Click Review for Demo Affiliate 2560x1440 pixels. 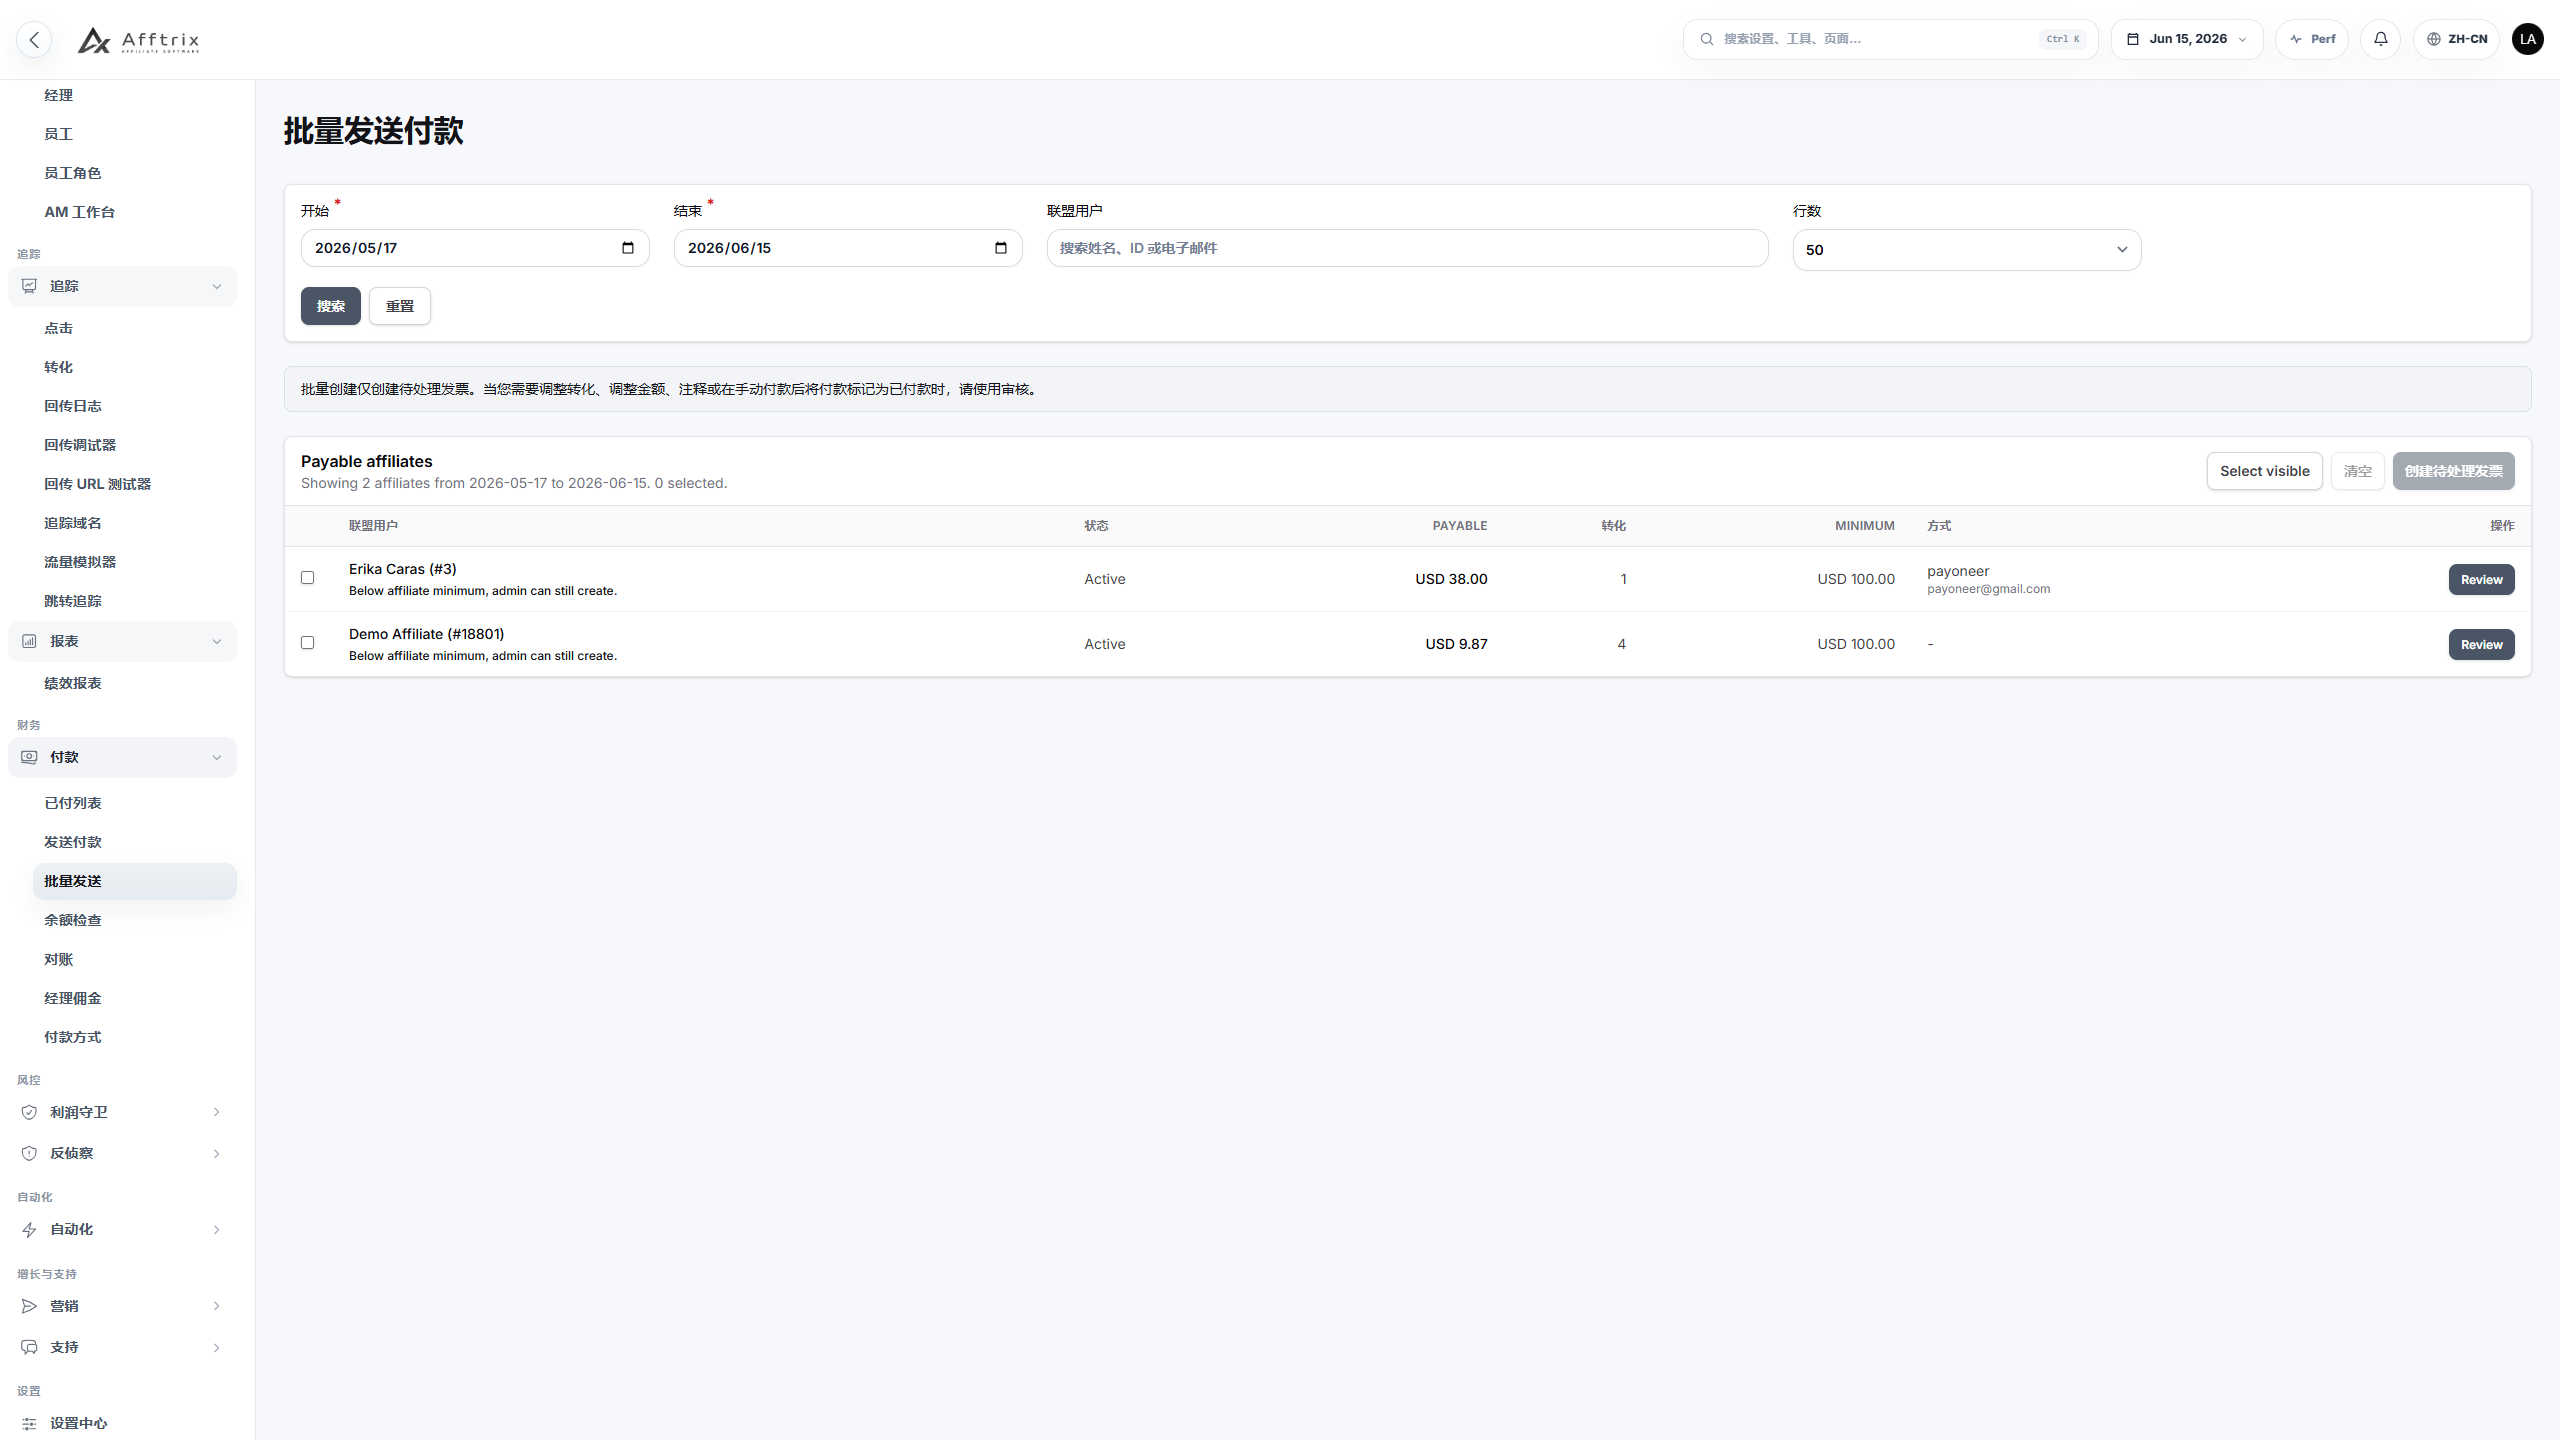pyautogui.click(x=2481, y=644)
